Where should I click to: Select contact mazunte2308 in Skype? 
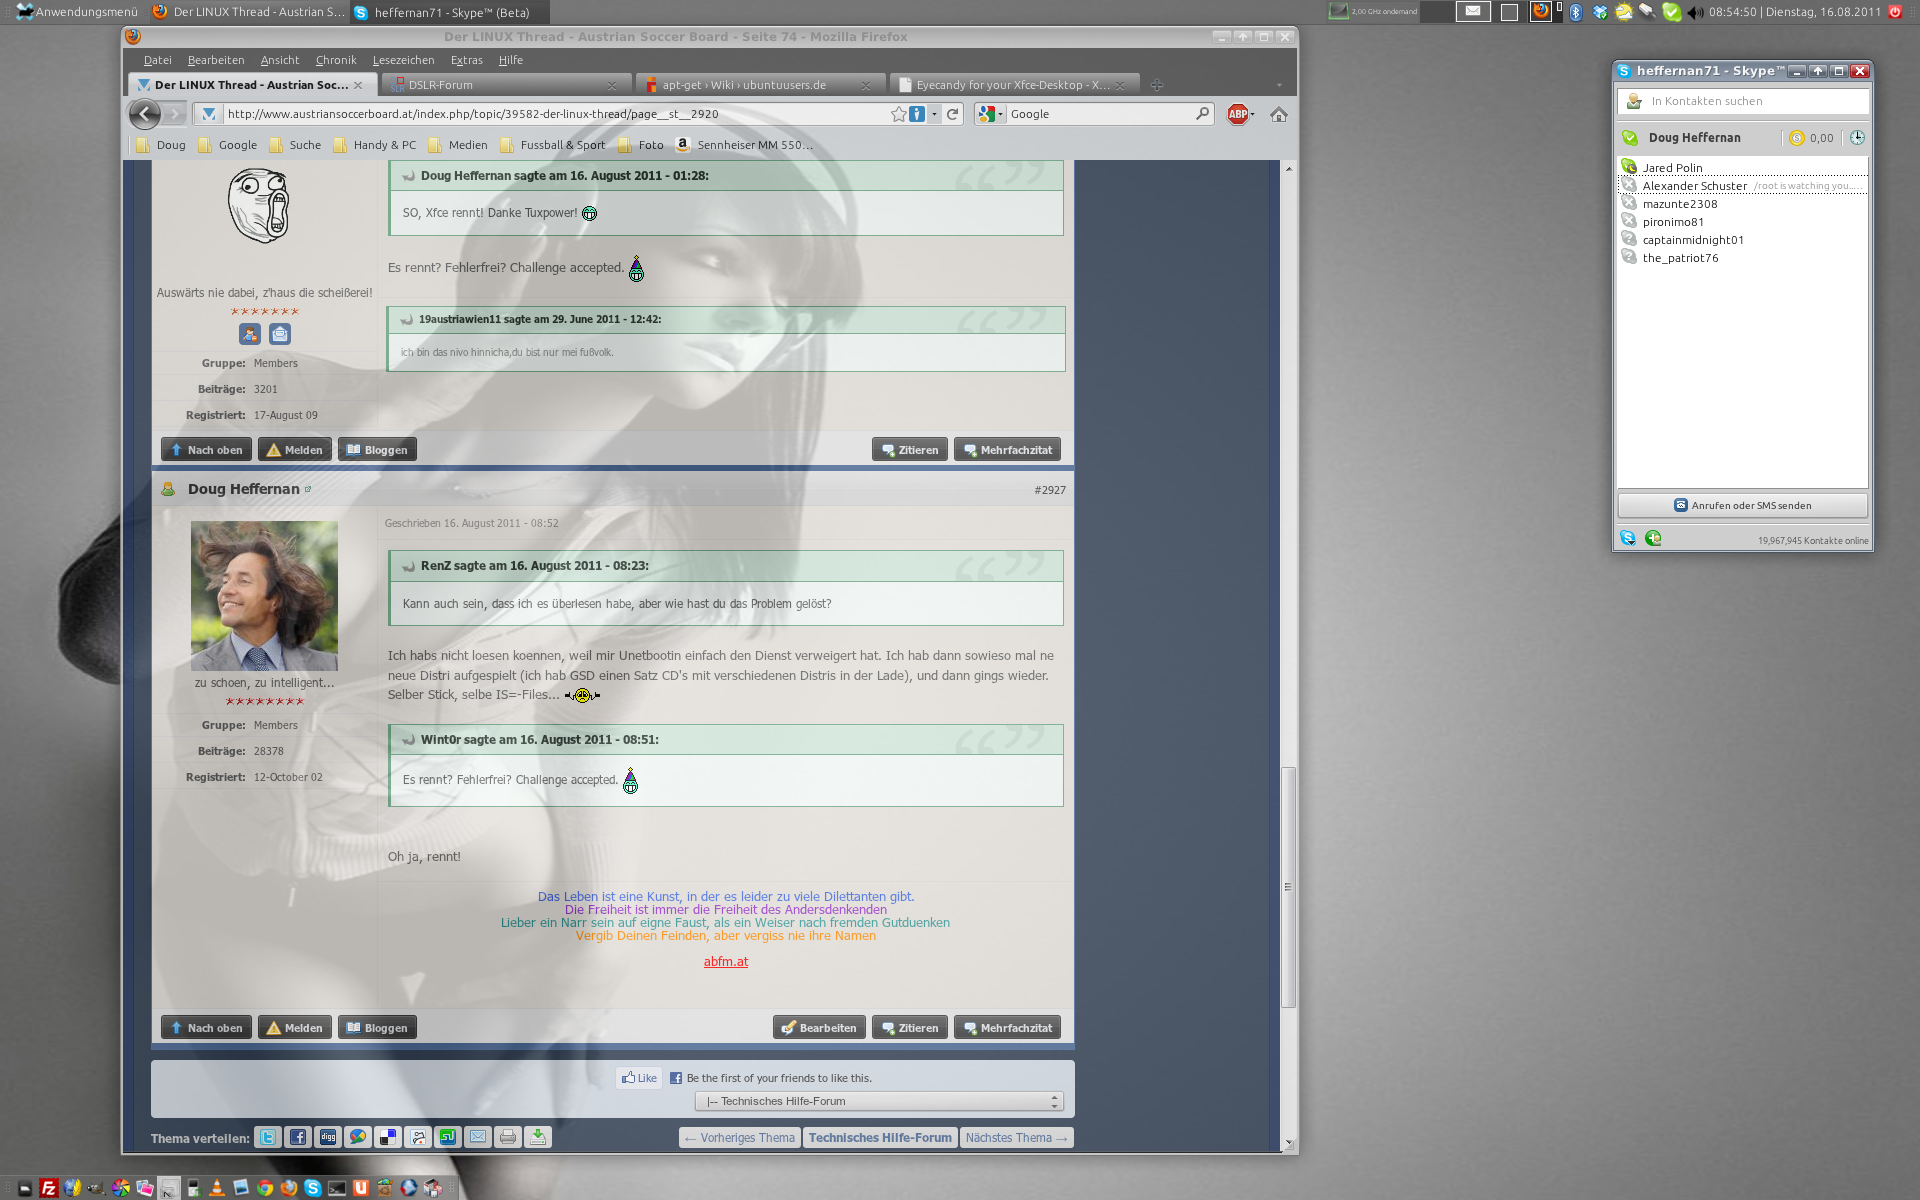point(1742,203)
